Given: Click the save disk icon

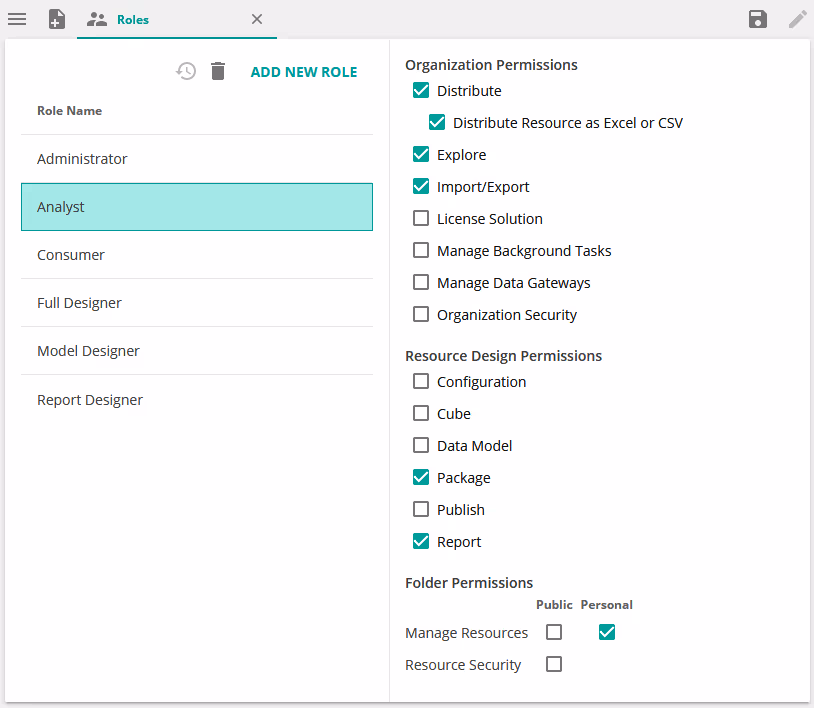Looking at the screenshot, I should pyautogui.click(x=758, y=19).
